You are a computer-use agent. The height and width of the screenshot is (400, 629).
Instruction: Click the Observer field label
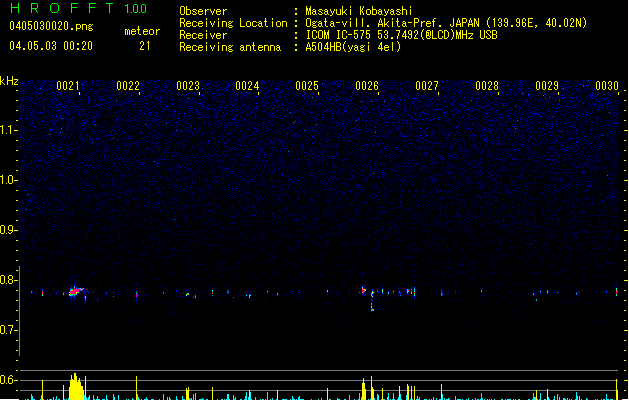(203, 11)
